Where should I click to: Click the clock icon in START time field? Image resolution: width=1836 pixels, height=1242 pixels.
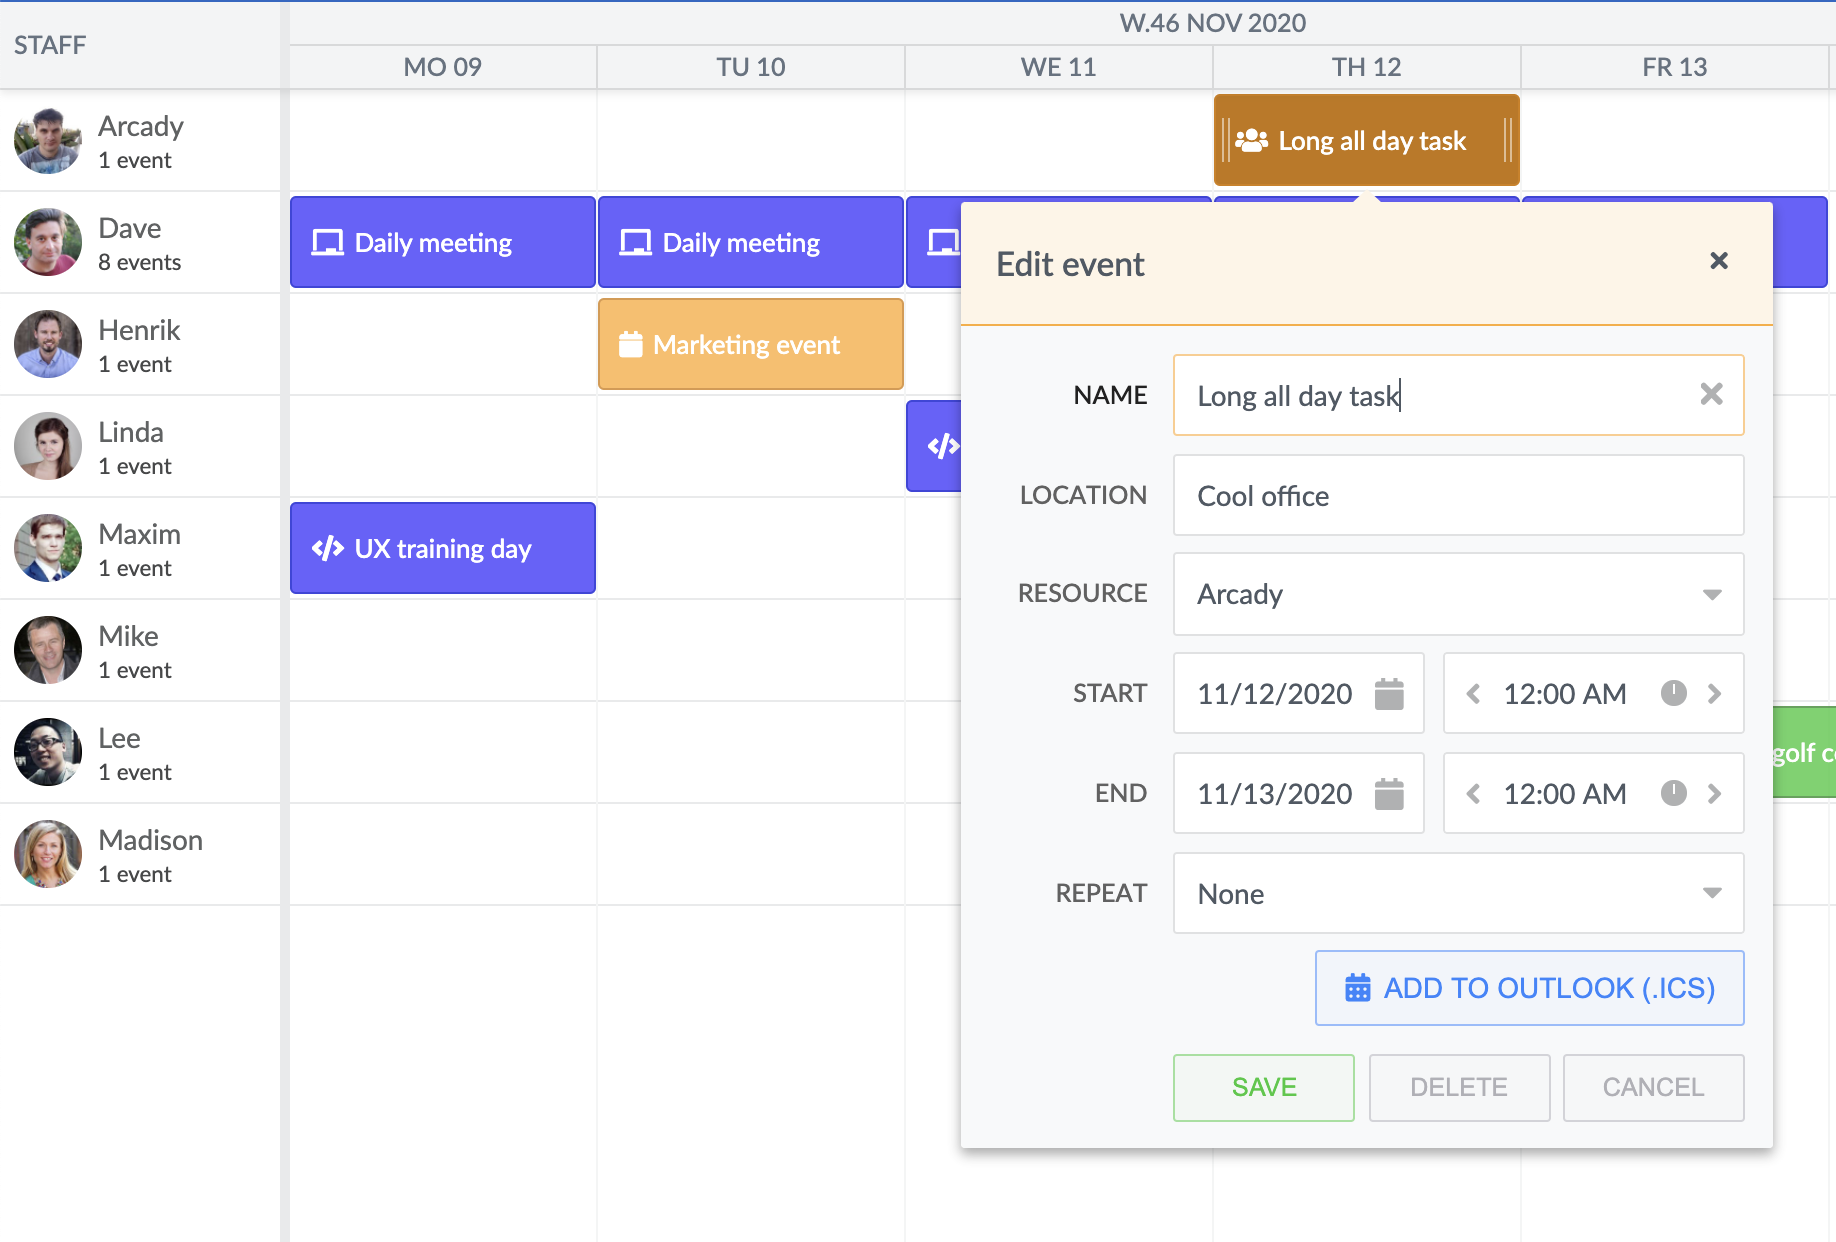click(x=1673, y=693)
